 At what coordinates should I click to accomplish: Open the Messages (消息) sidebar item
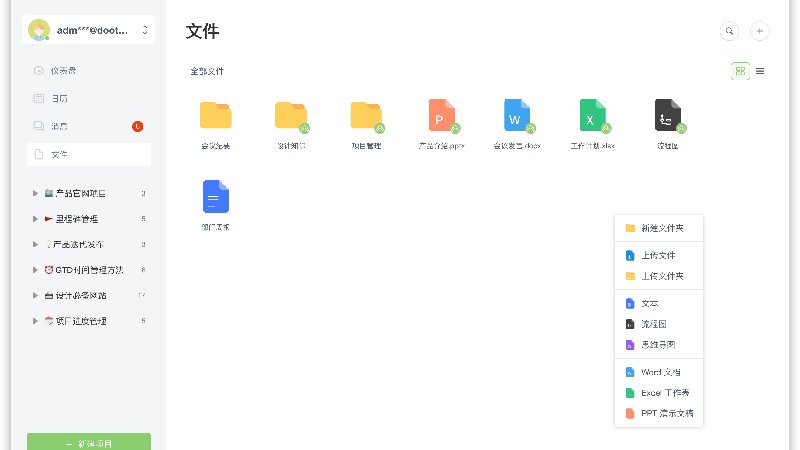click(89, 126)
